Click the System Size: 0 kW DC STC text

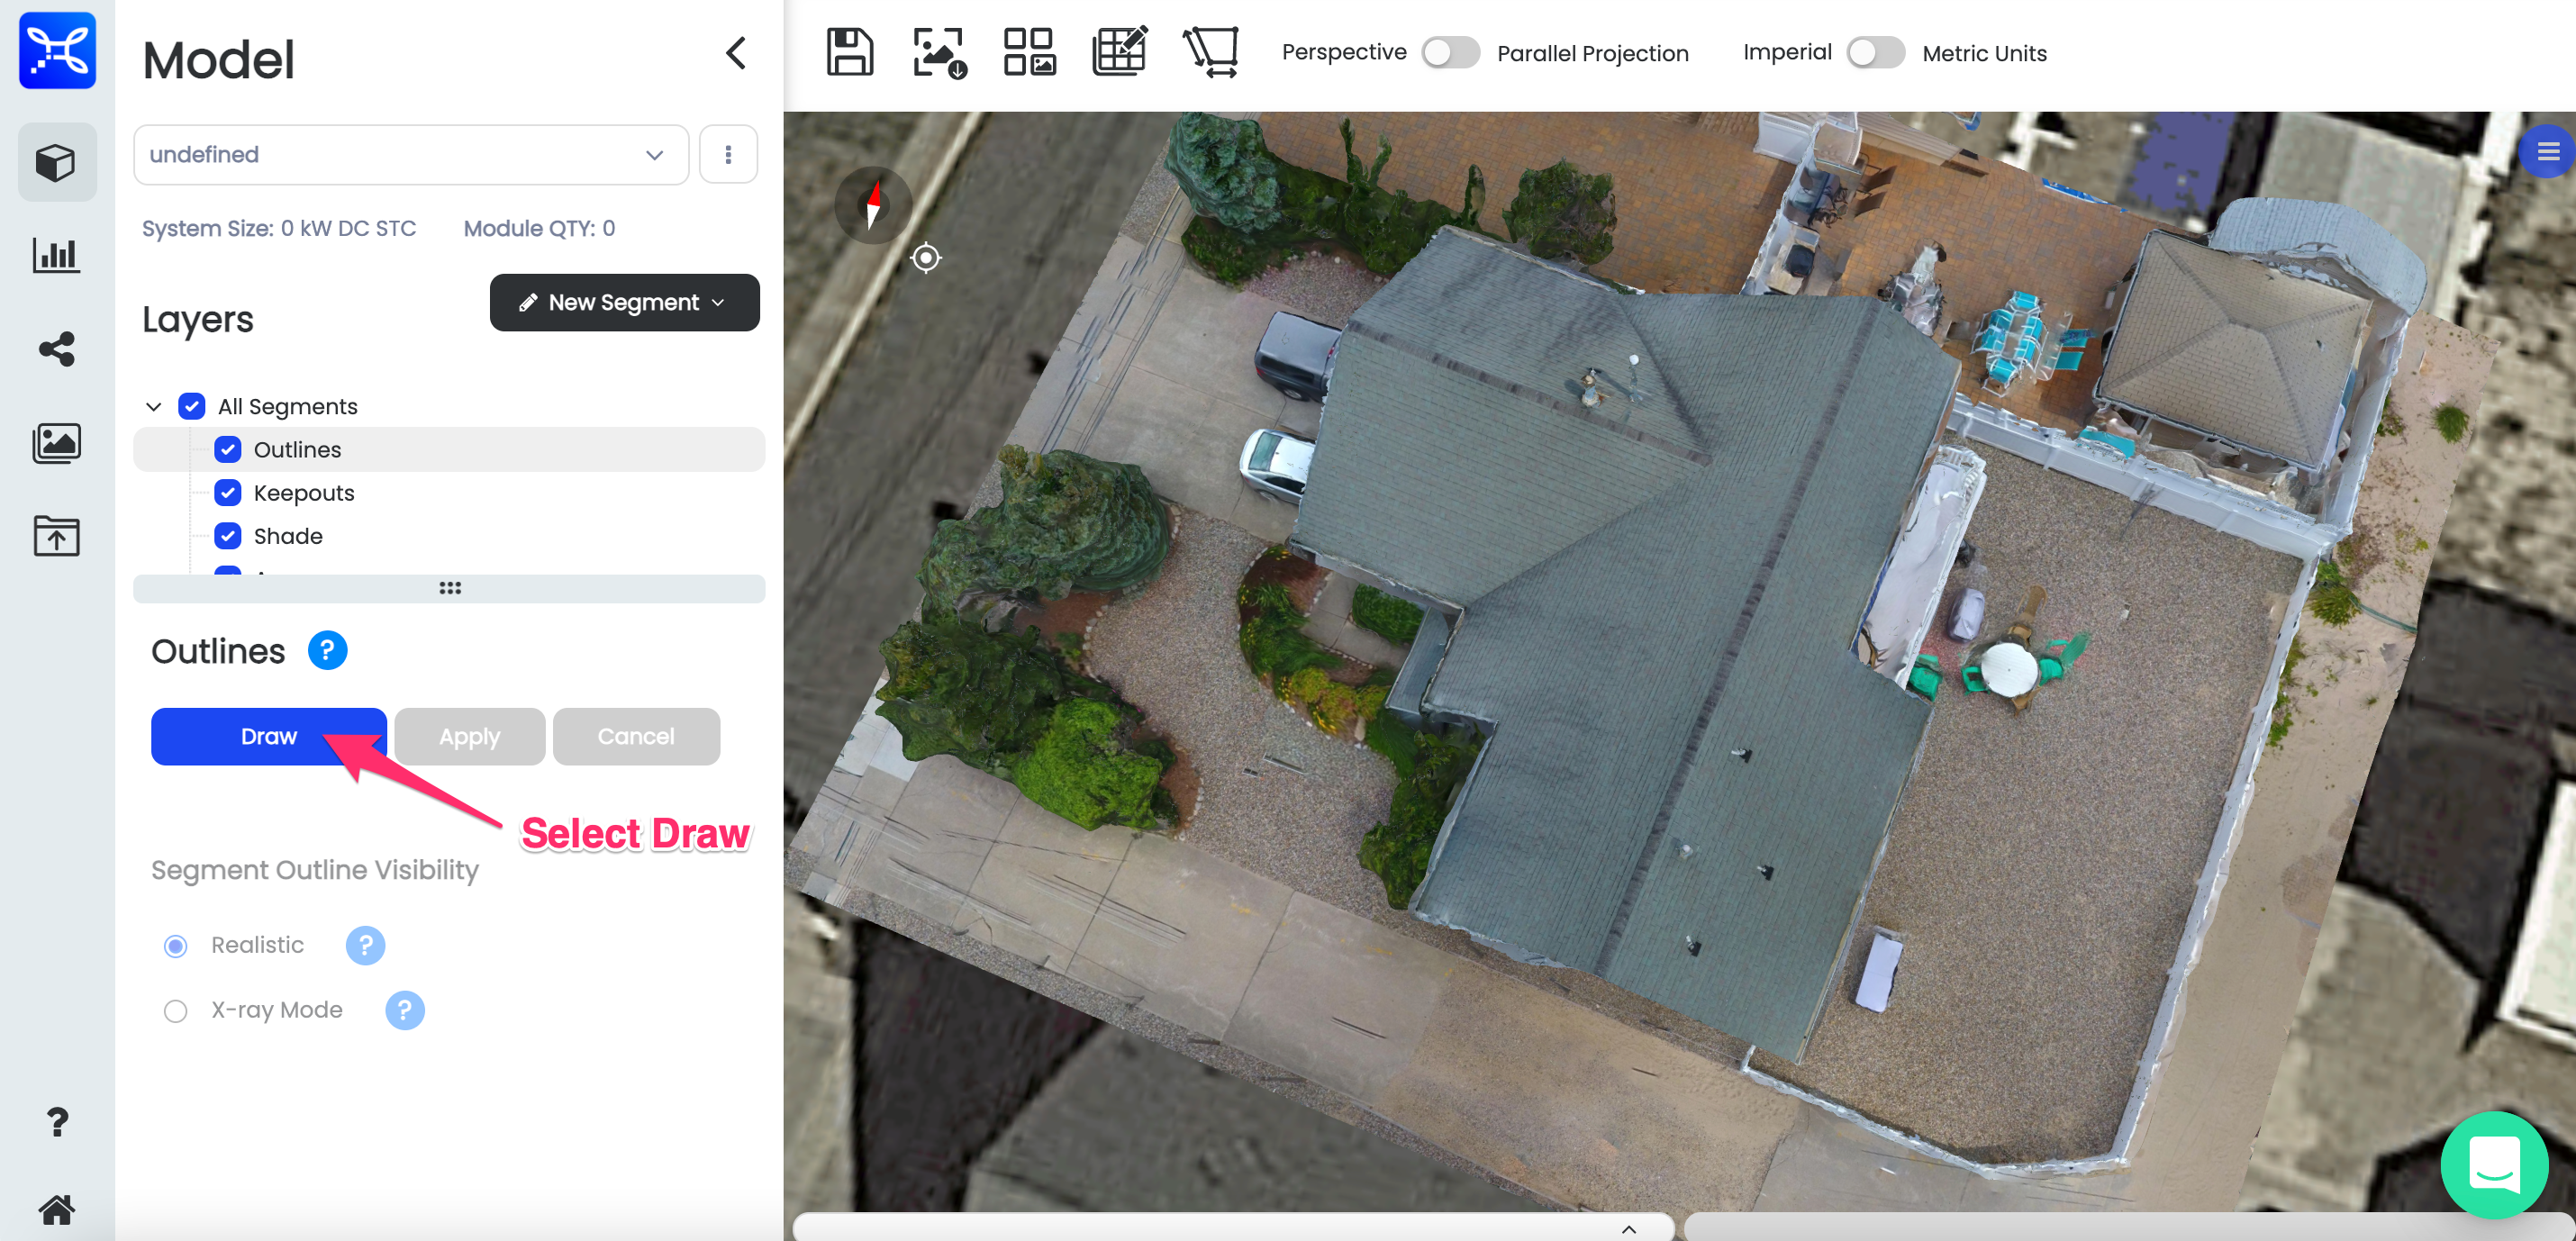click(x=279, y=228)
